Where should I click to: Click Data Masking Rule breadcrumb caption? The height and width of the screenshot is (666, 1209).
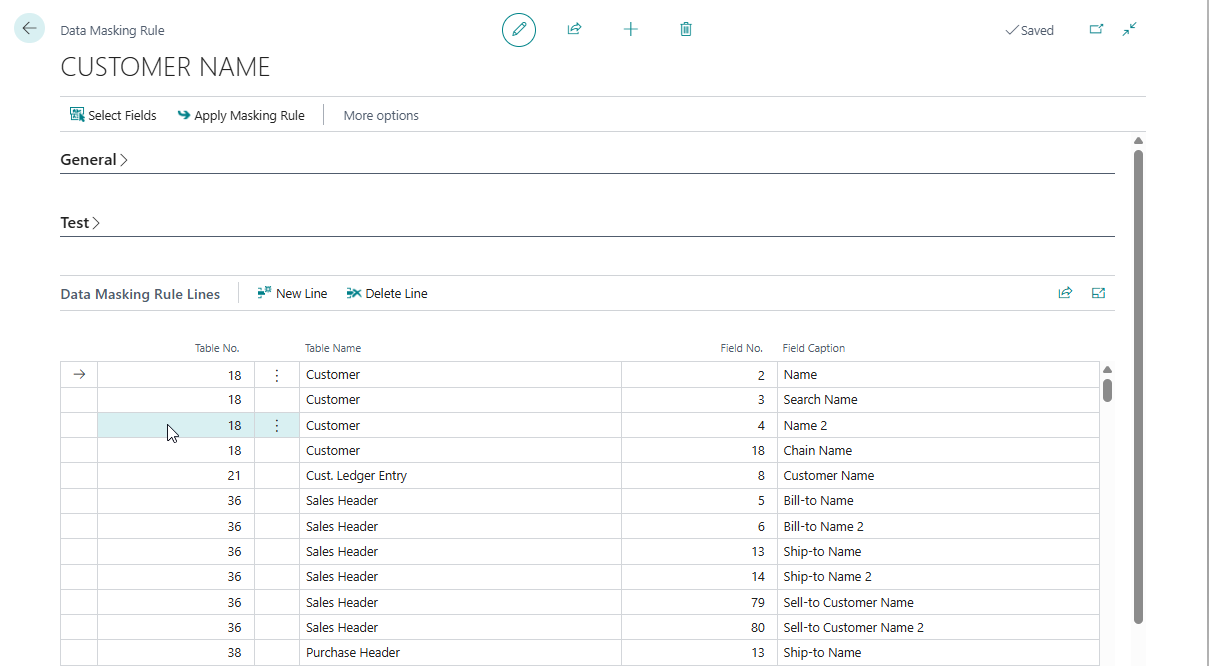click(112, 31)
